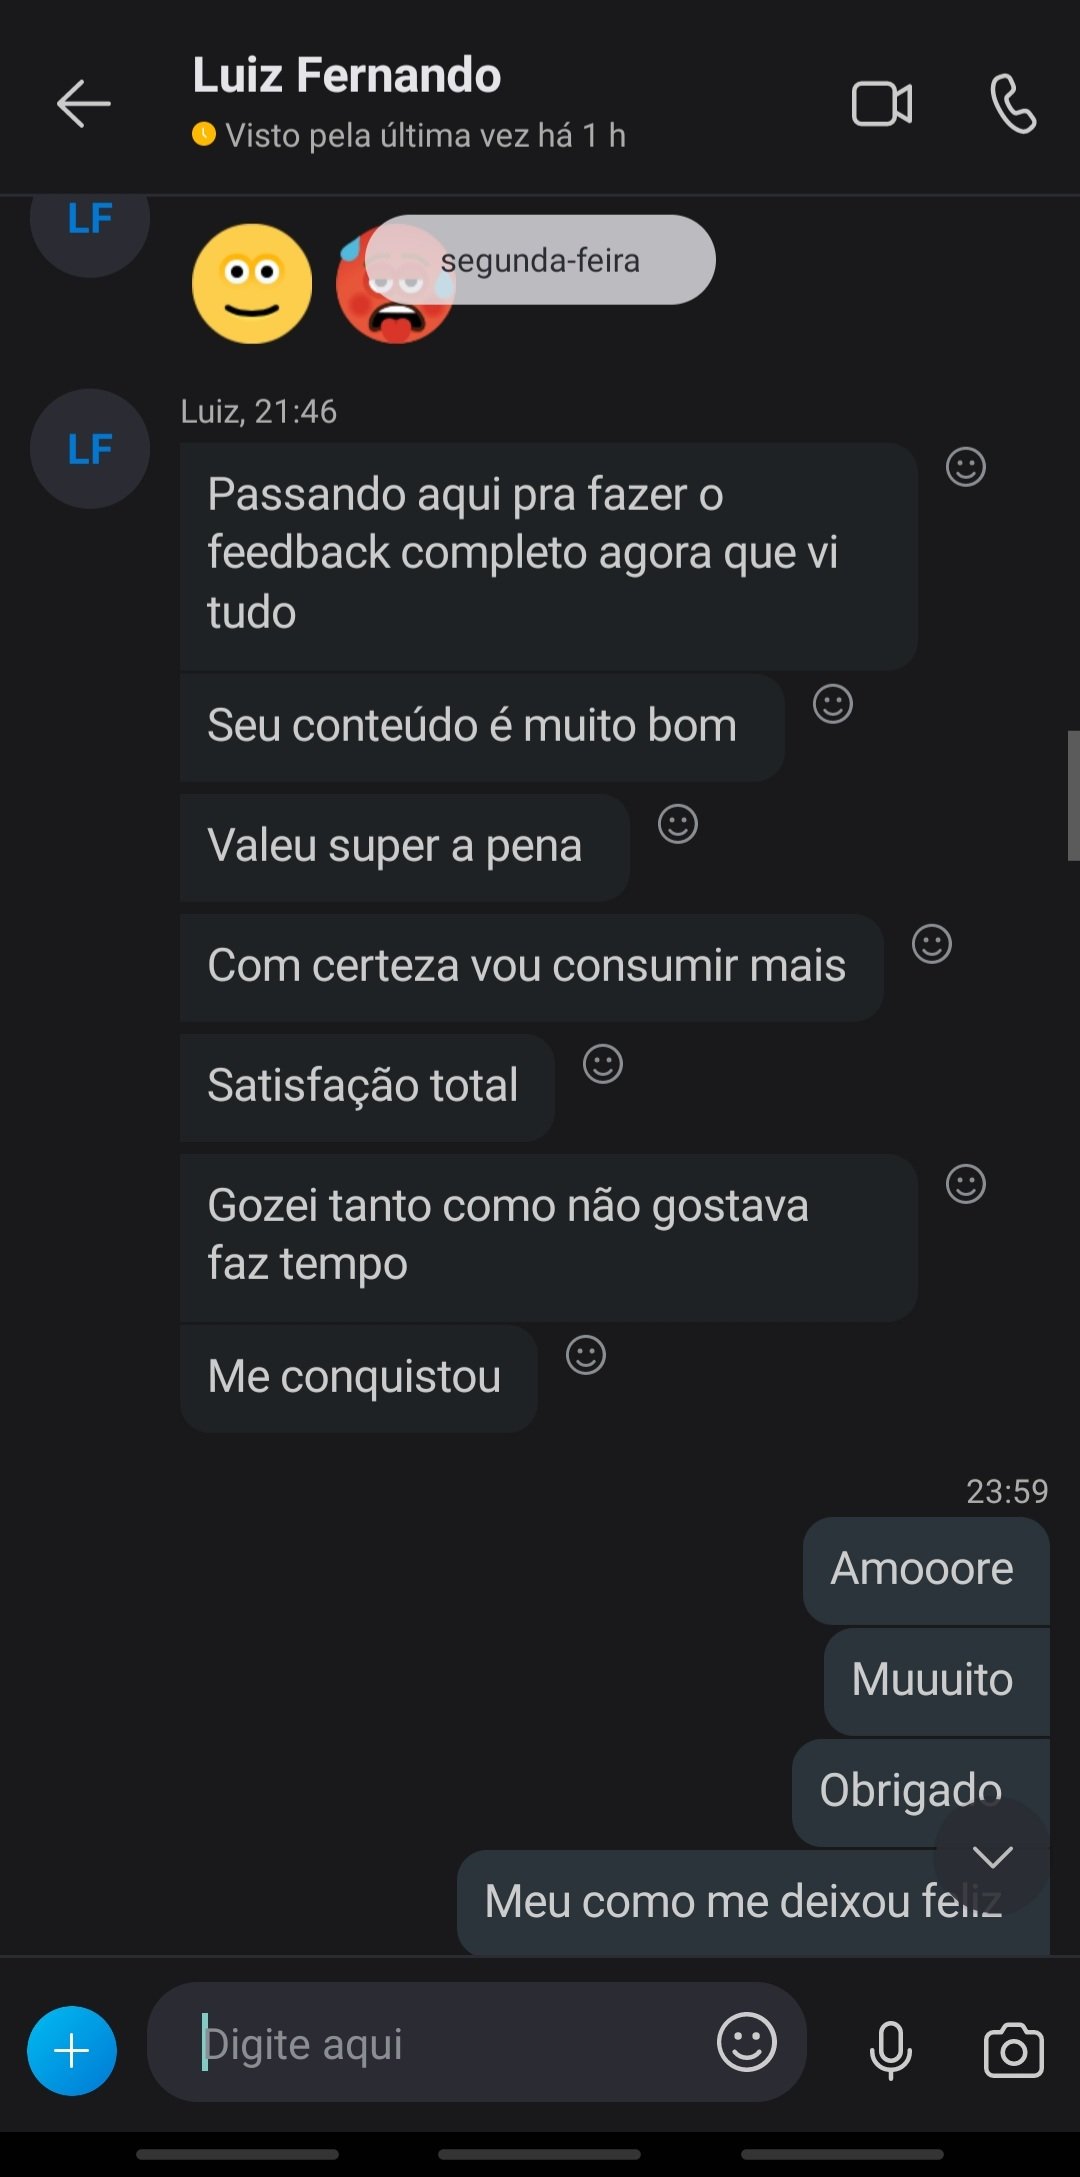Open Luiz Fernando's profile from the header name
Screen dimensions: 1080x2177
346,76
